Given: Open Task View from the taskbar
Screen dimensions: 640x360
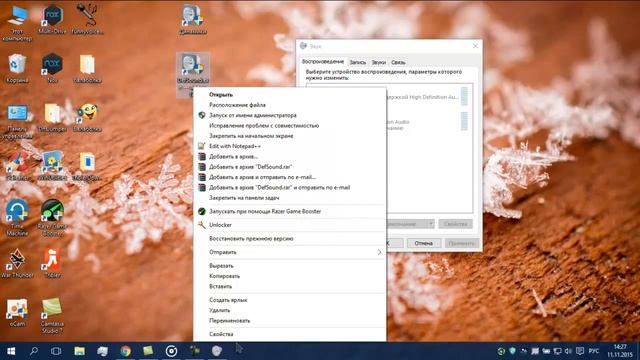Looking at the screenshot, I should pyautogui.click(x=56, y=351).
